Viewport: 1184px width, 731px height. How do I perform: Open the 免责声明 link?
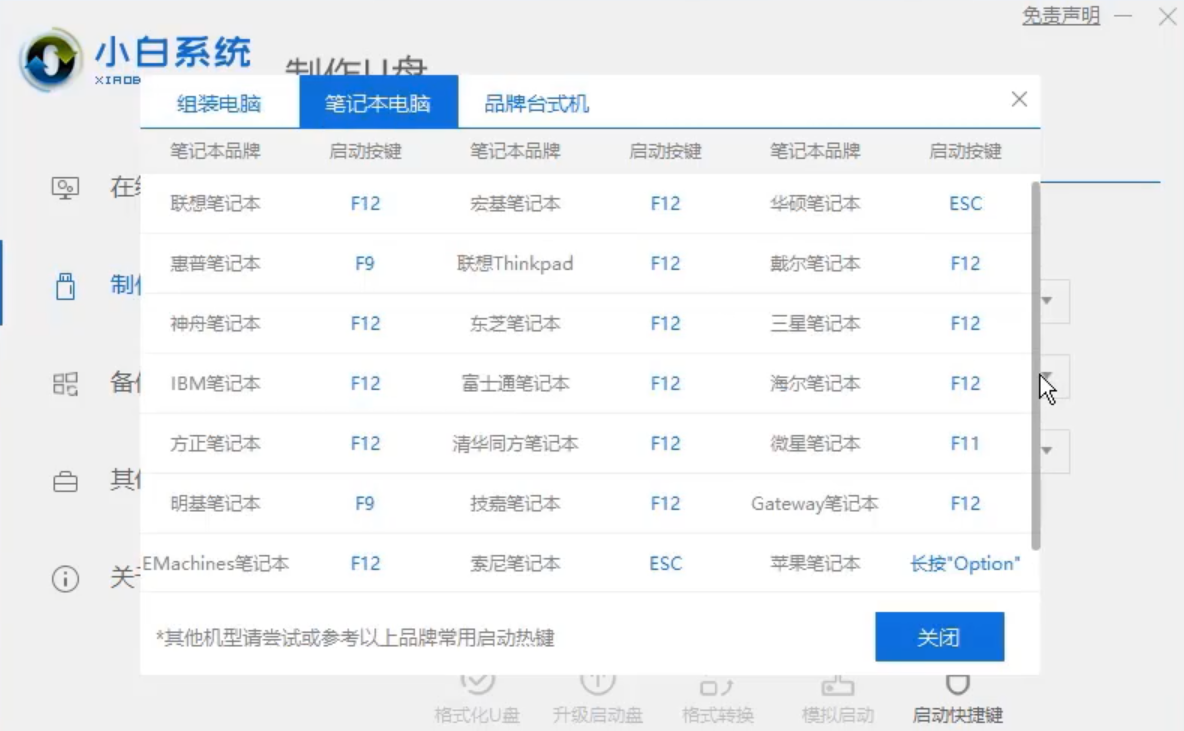pyautogui.click(x=1061, y=15)
